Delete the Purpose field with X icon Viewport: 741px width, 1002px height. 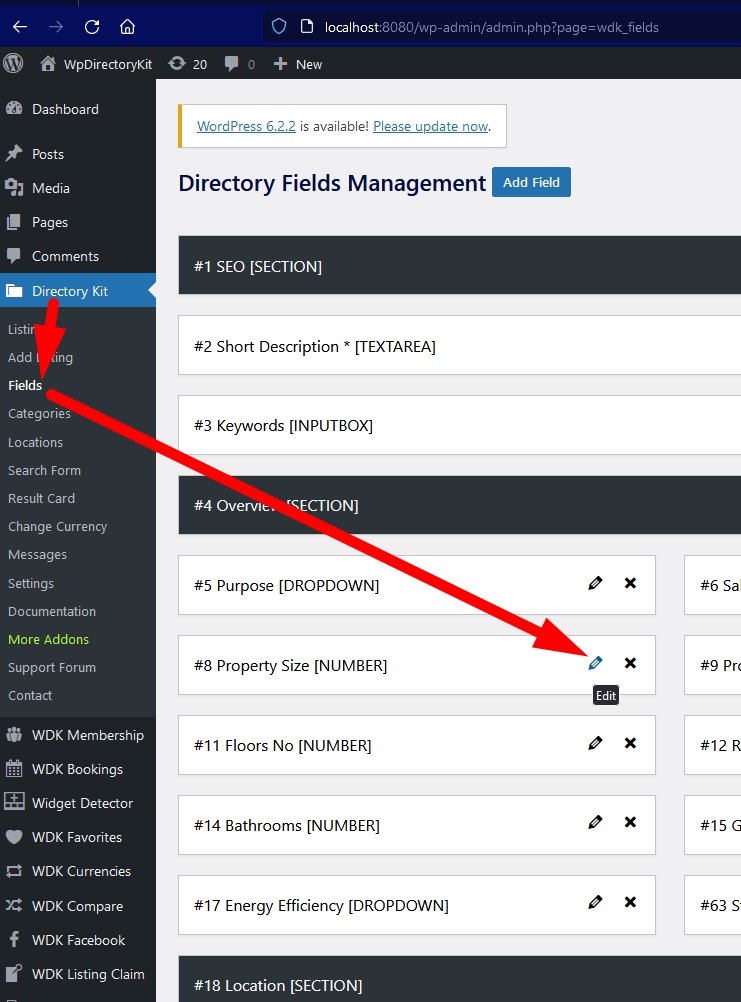tap(630, 583)
